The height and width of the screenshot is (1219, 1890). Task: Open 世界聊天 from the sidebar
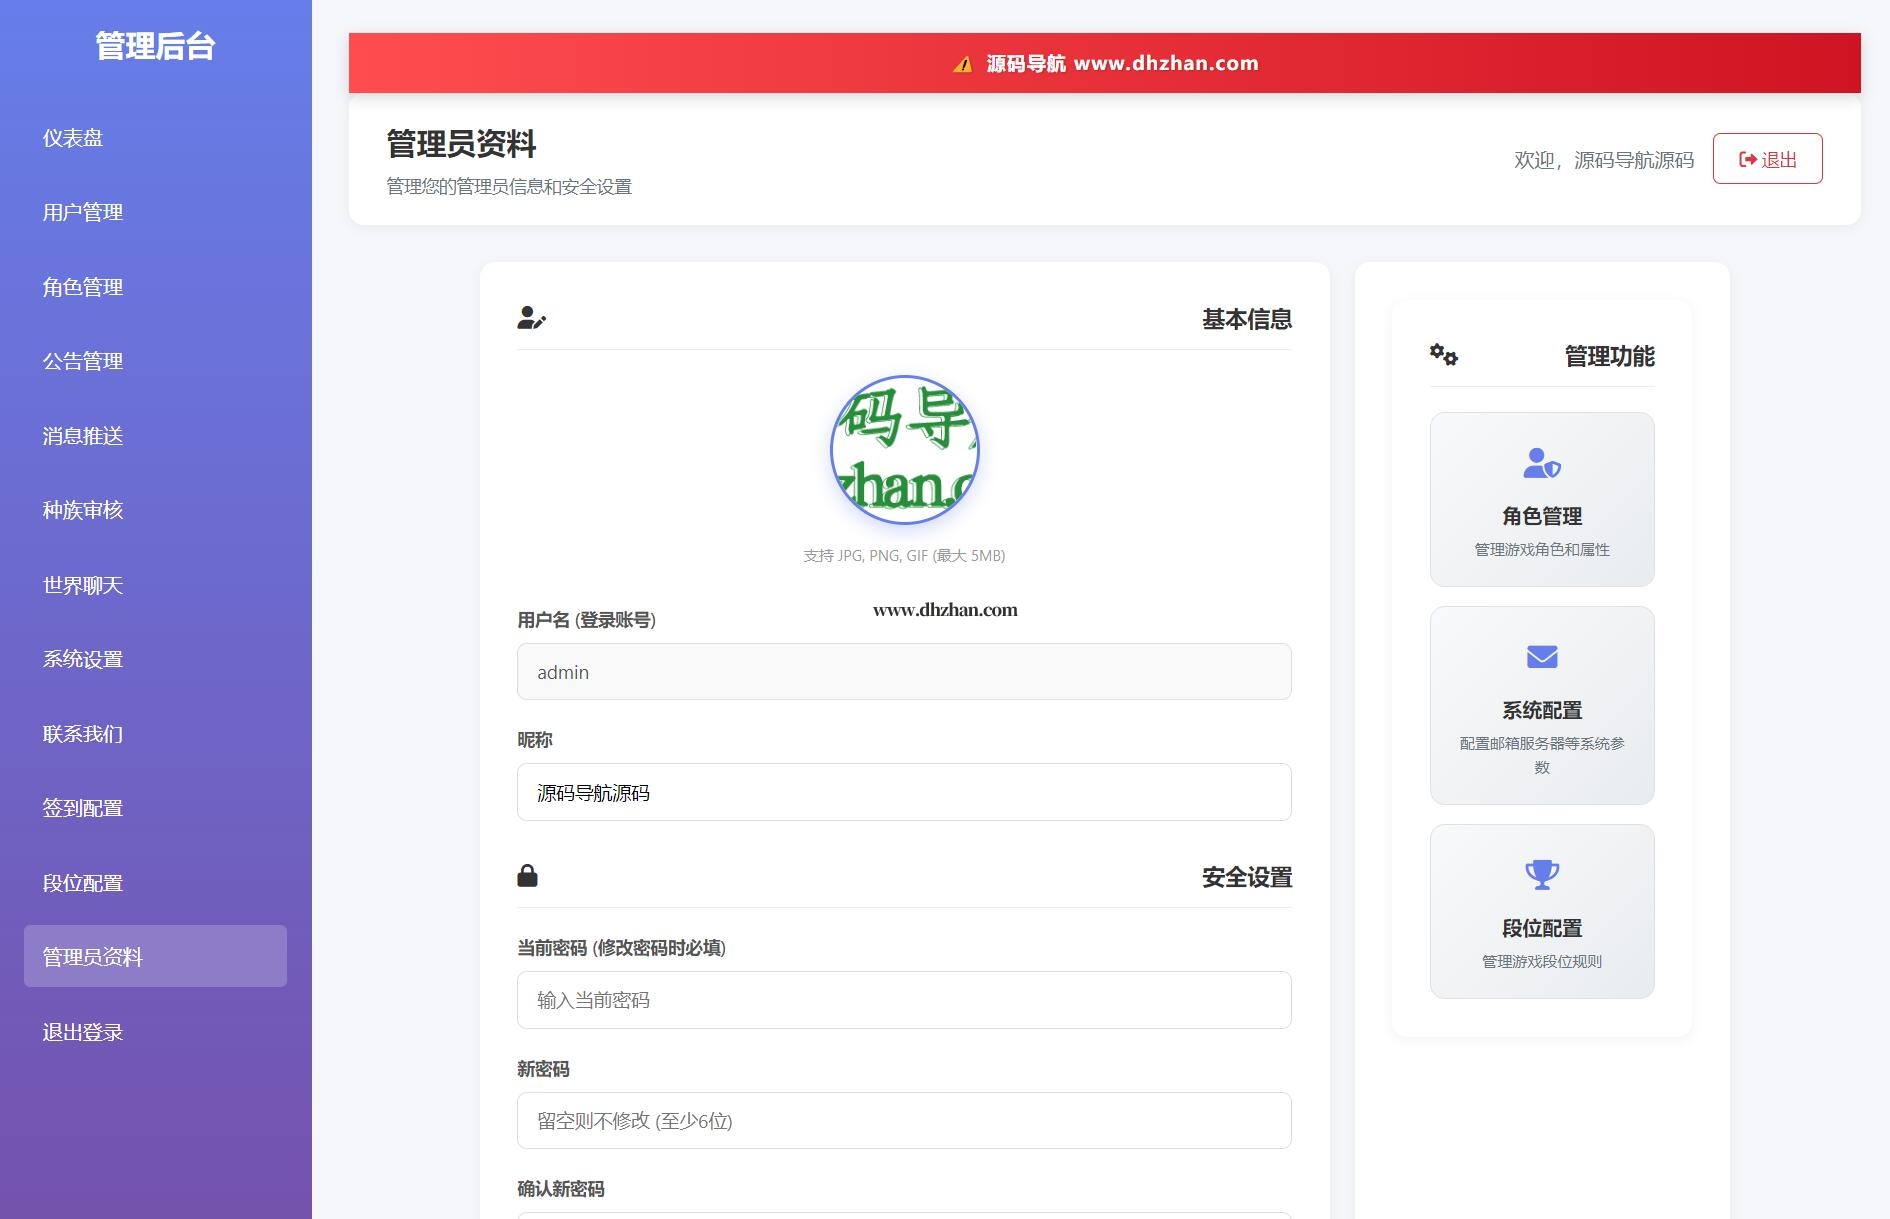[x=83, y=585]
